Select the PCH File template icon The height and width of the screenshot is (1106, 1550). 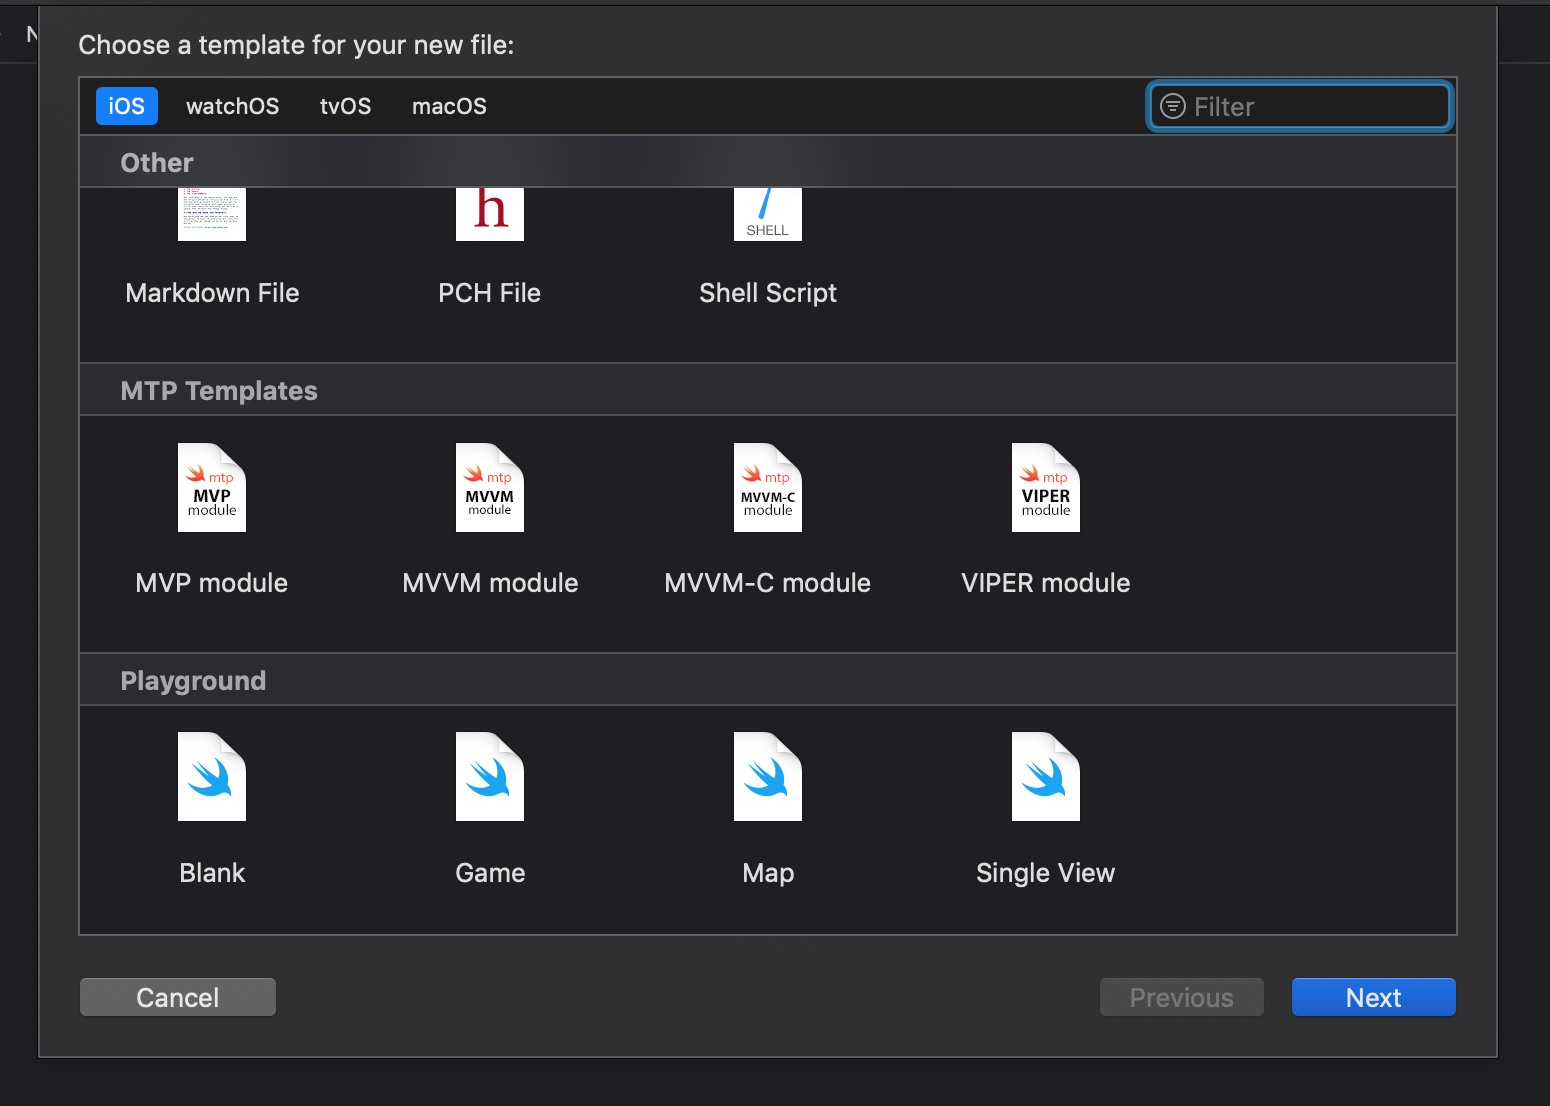(490, 214)
